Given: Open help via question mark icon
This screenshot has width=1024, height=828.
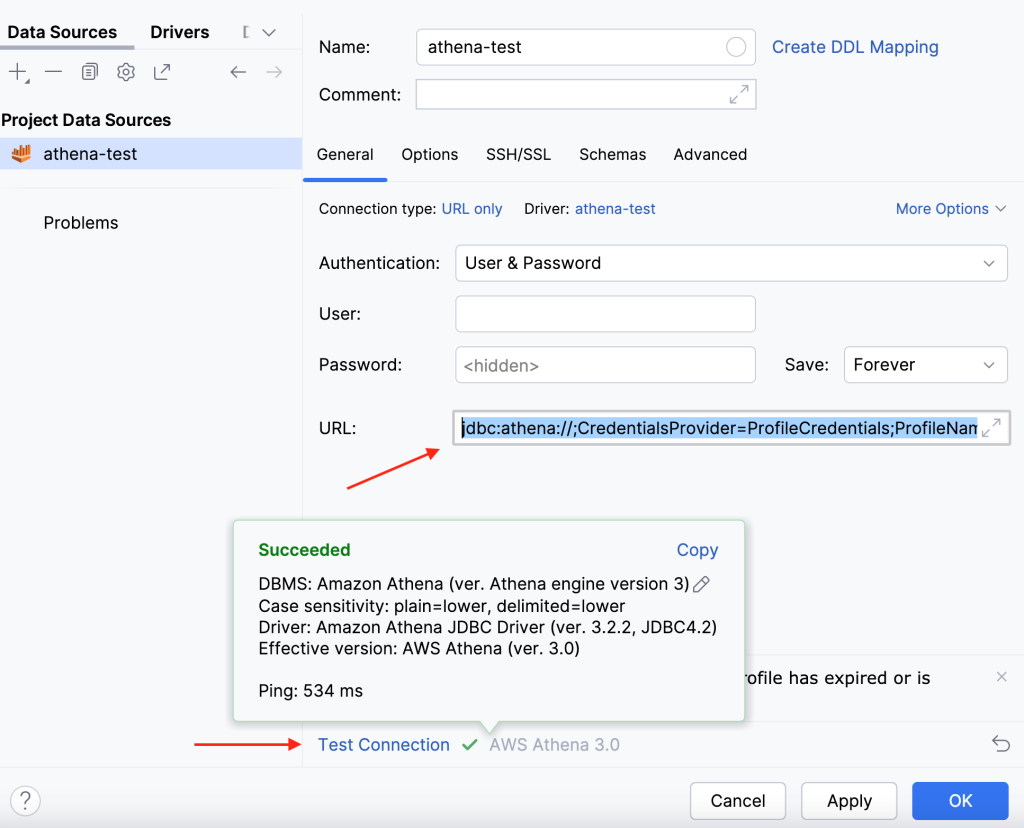Looking at the screenshot, I should point(25,800).
